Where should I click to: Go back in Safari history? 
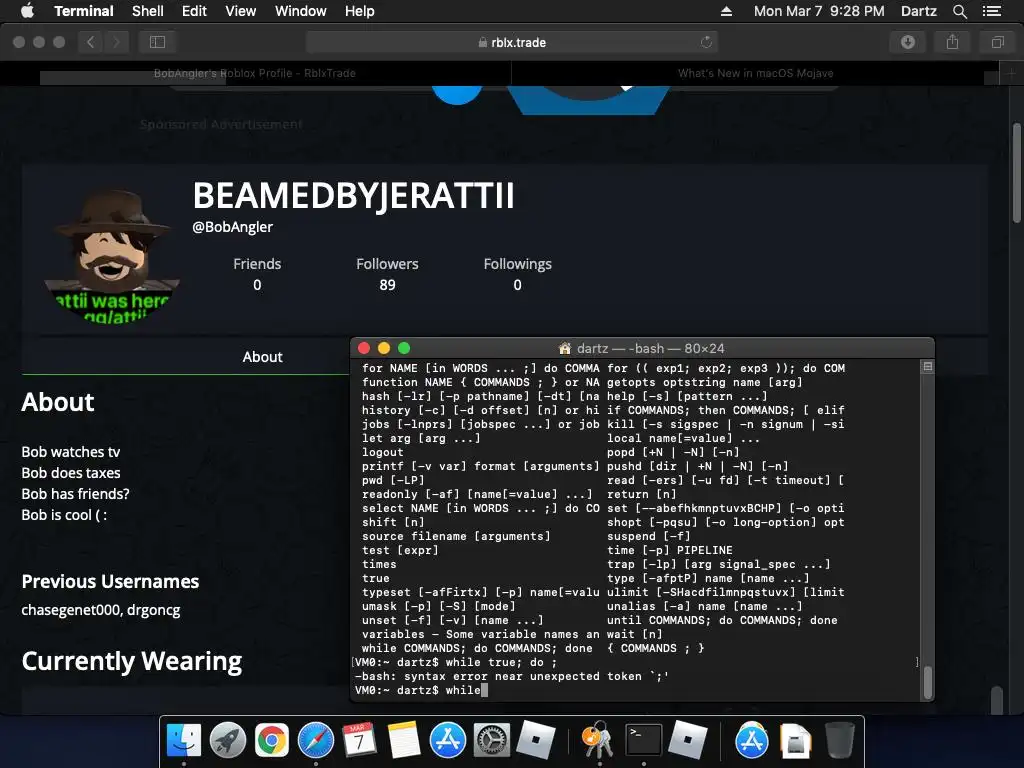pyautogui.click(x=91, y=42)
